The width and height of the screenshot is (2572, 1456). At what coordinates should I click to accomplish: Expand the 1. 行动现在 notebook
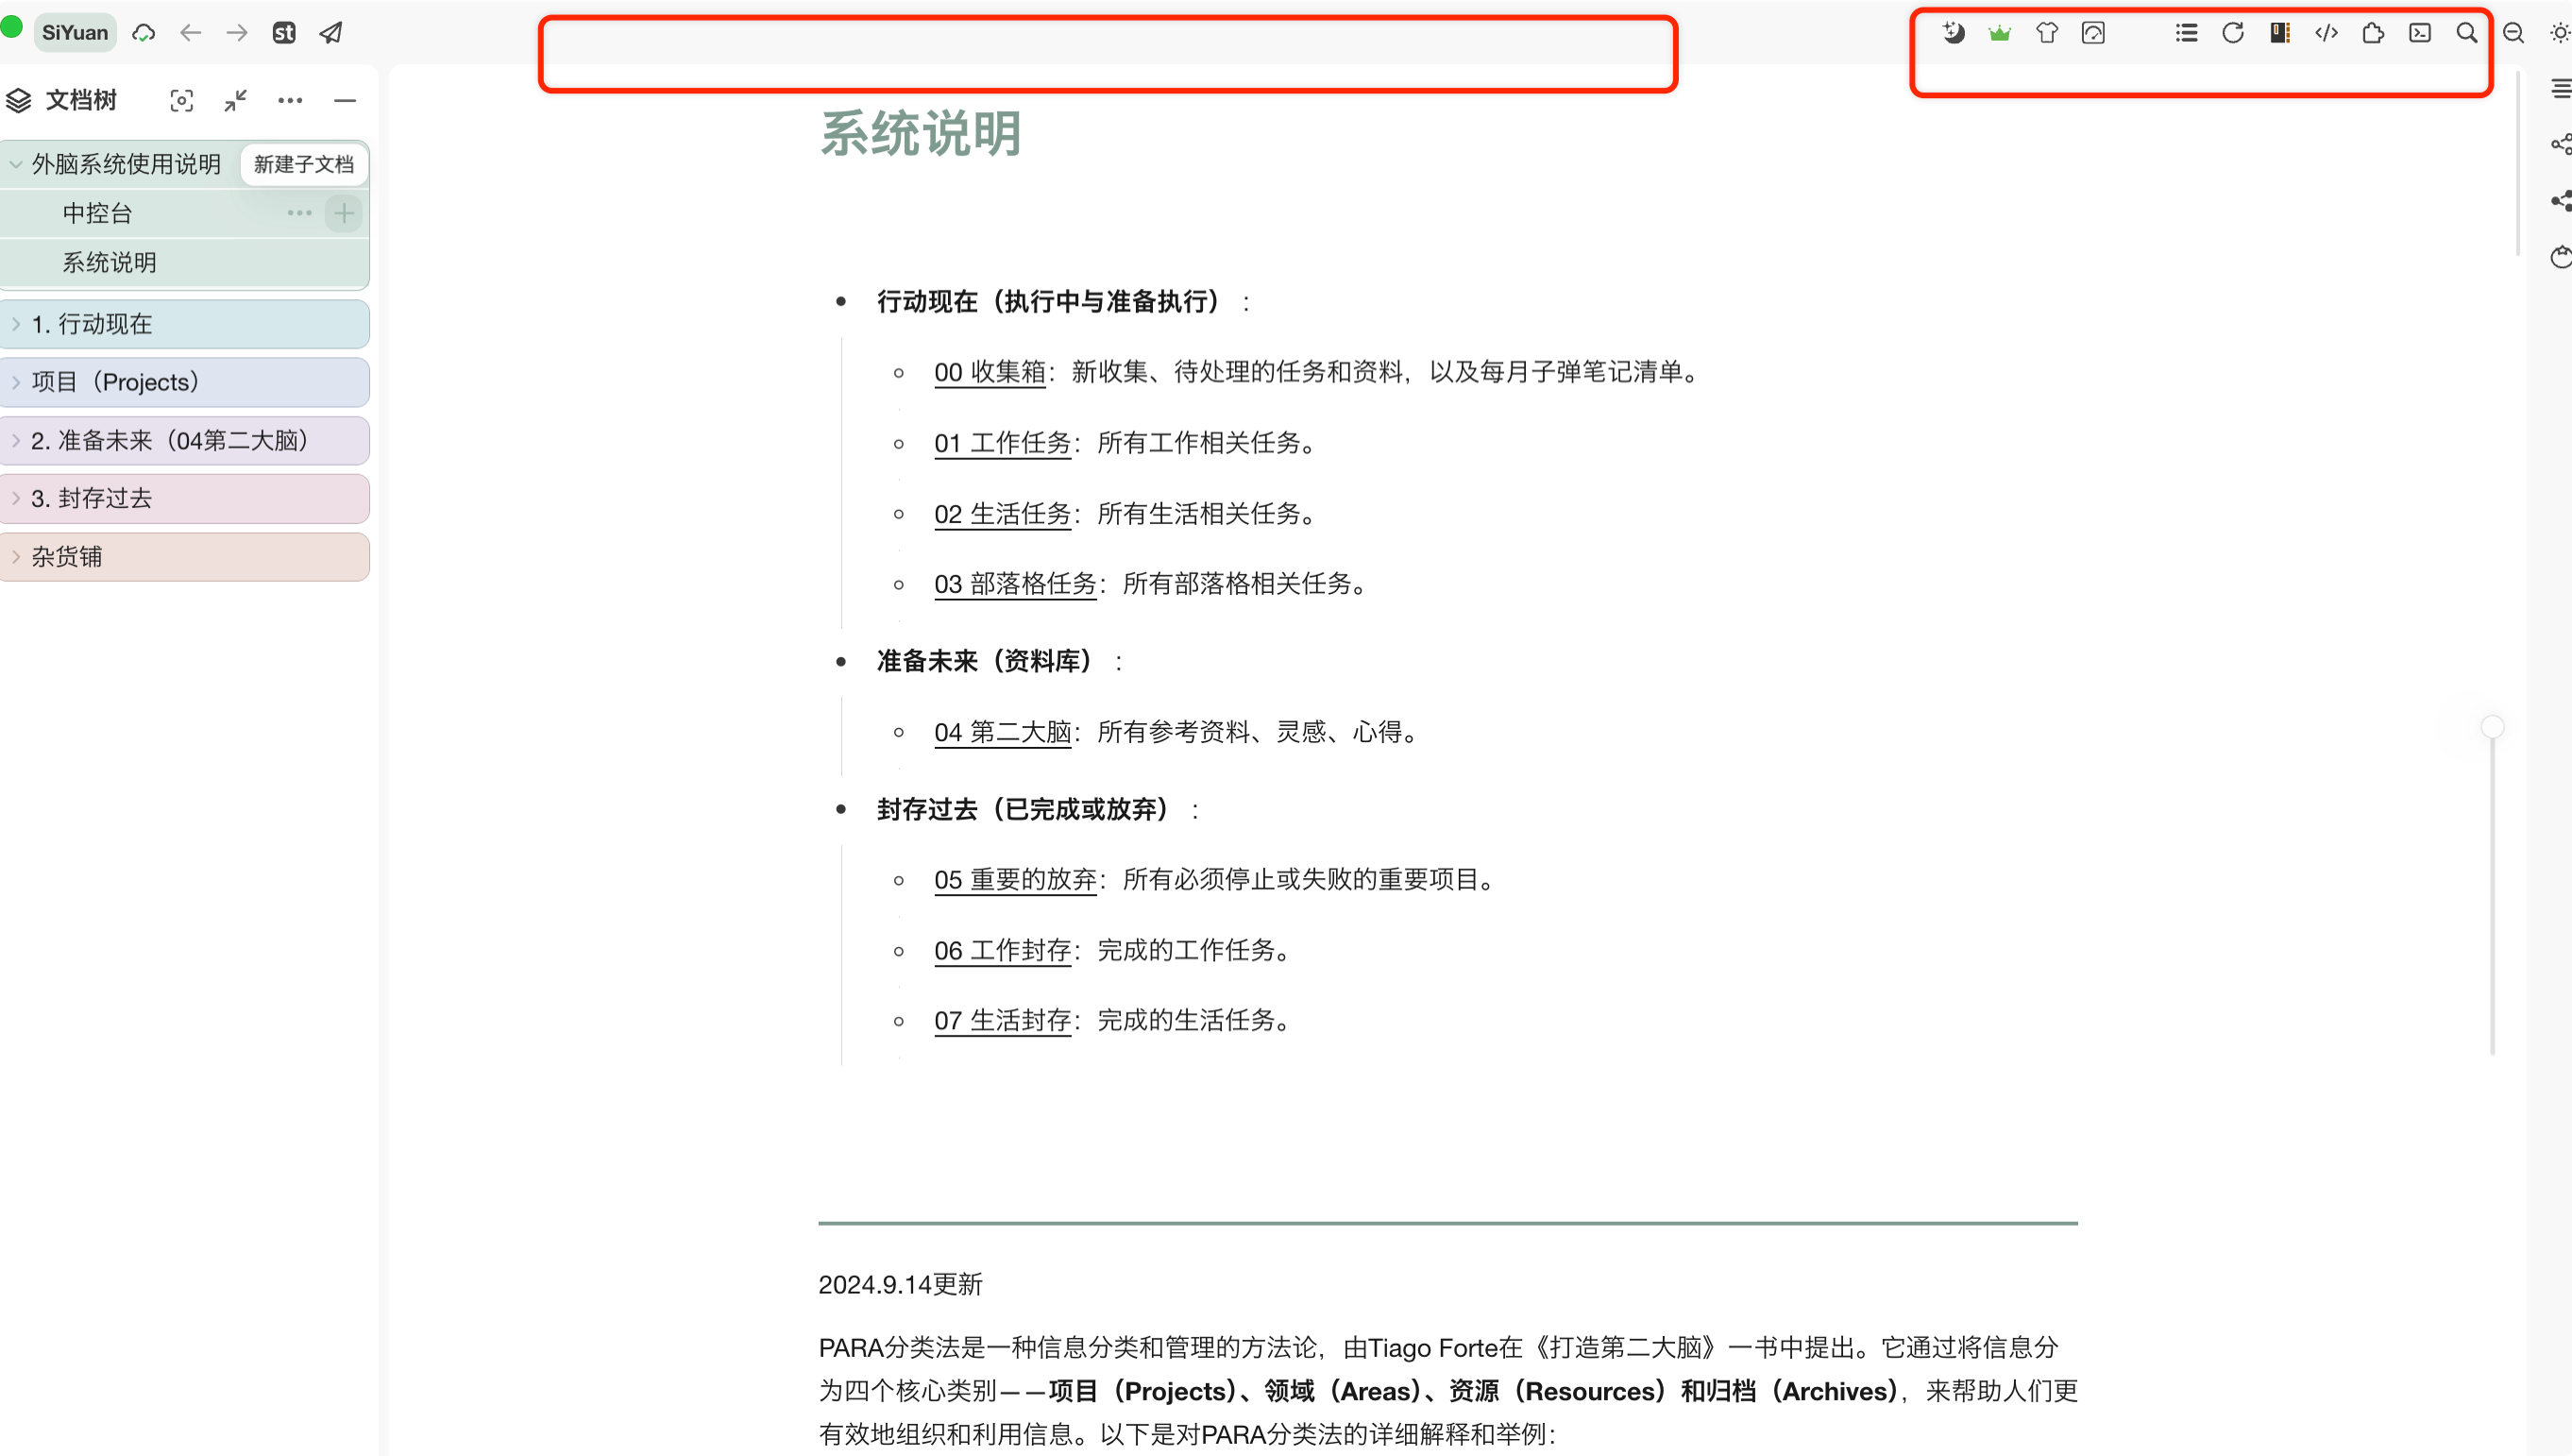pos(16,324)
